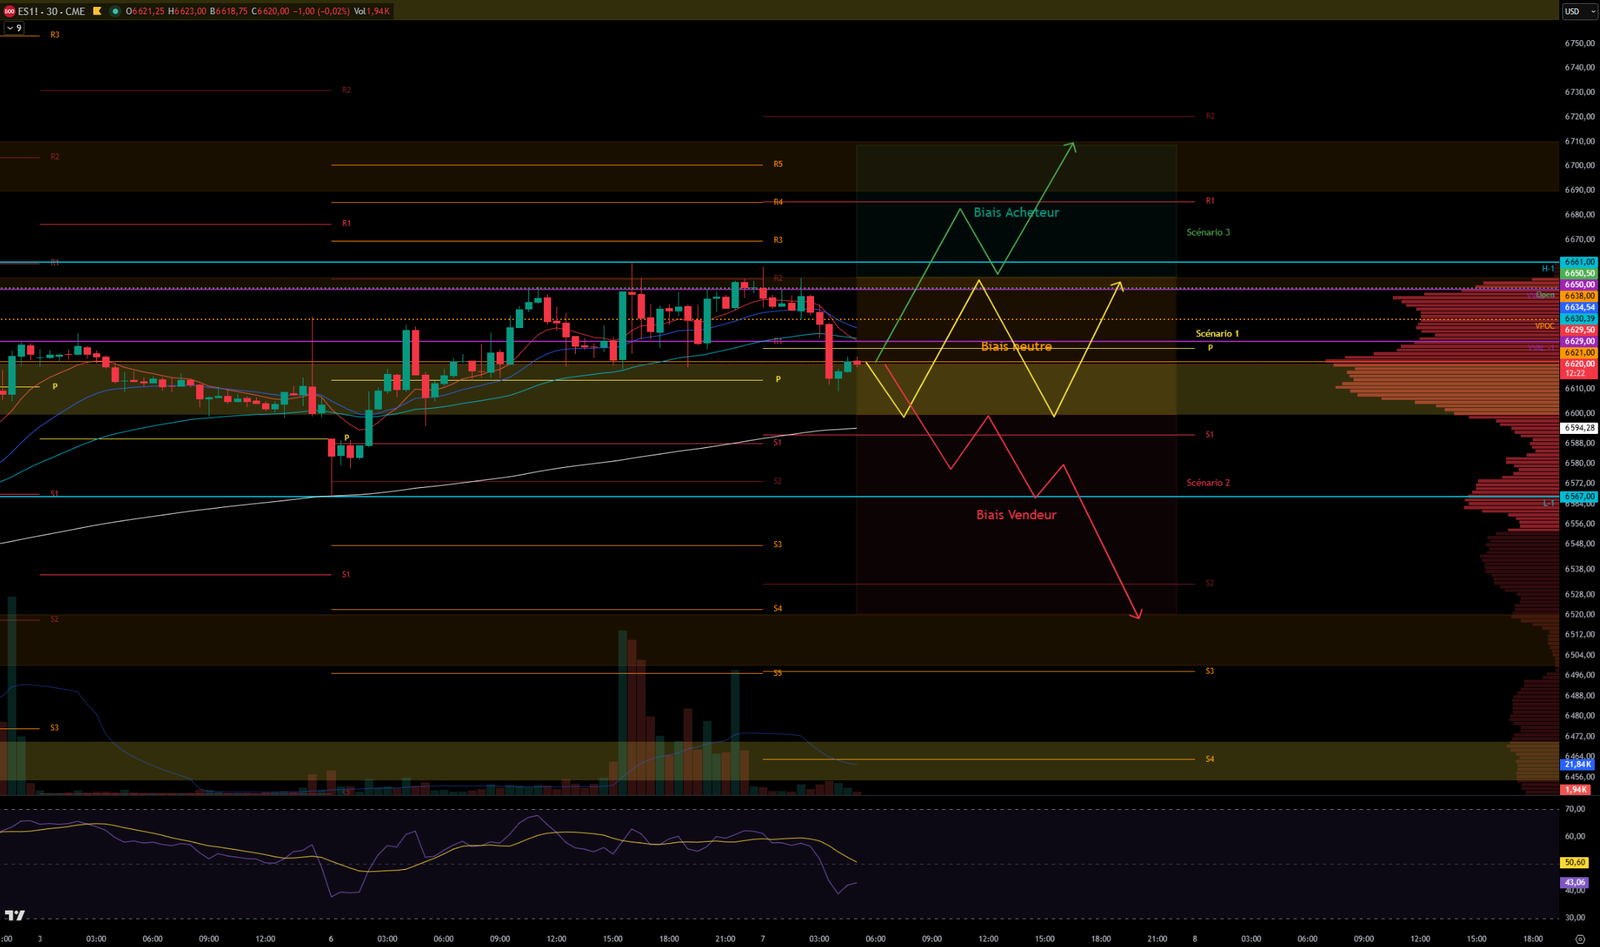Click the yellow flag icon beside CME

[97, 11]
